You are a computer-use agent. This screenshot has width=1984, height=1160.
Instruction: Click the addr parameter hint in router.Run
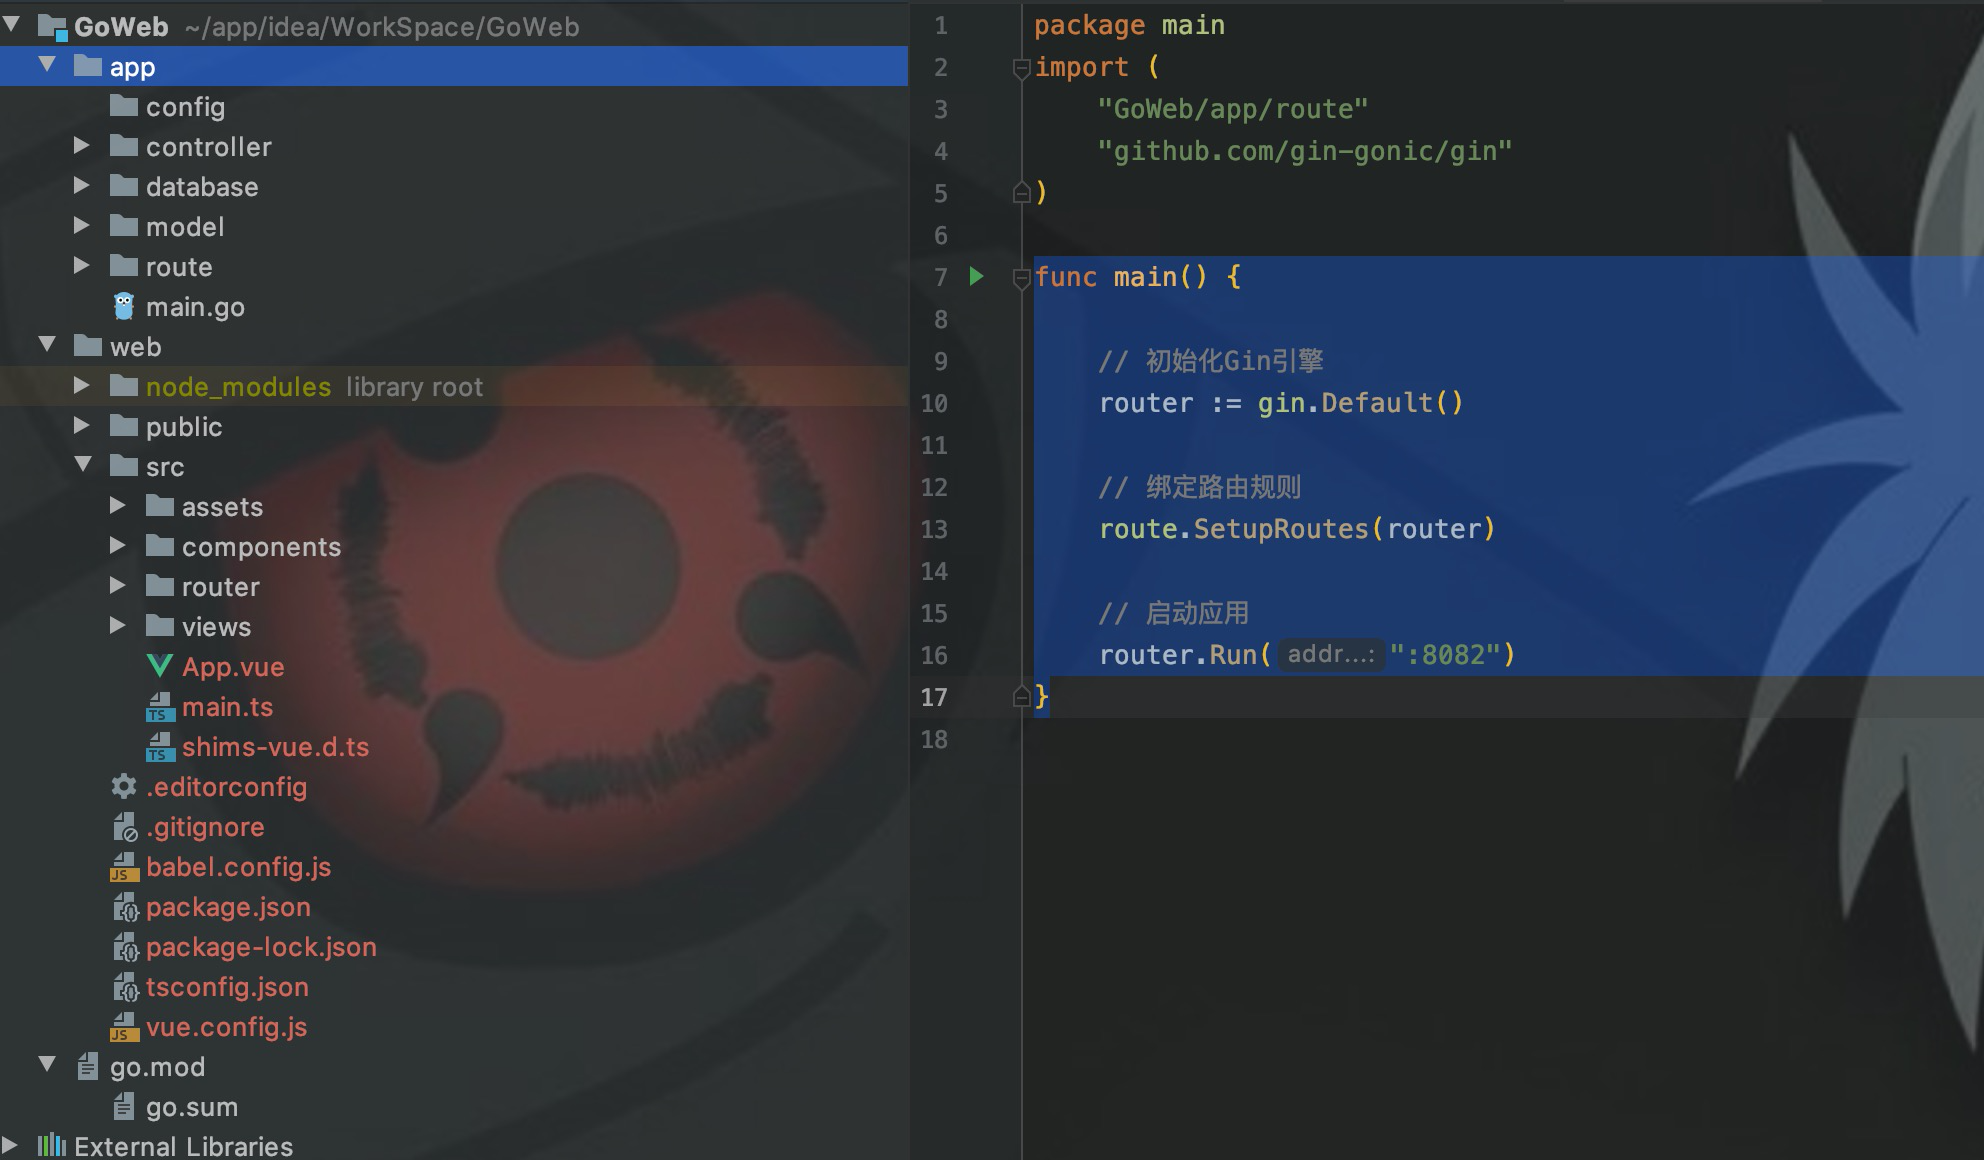pyautogui.click(x=1330, y=655)
